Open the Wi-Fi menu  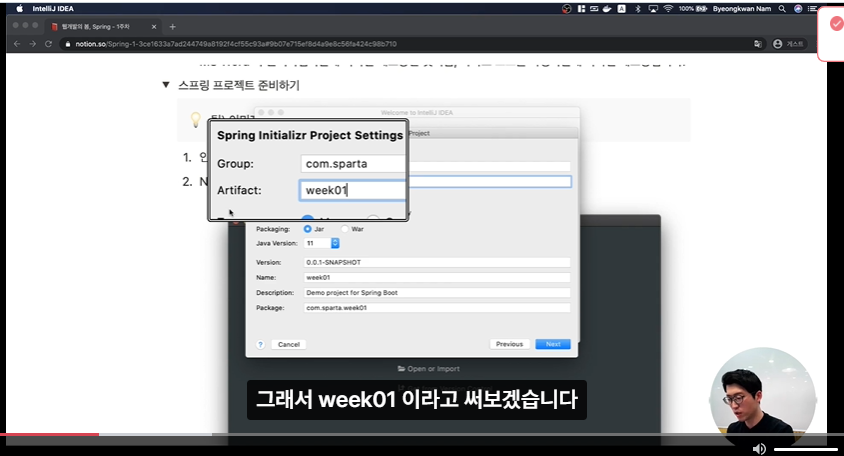668,9
